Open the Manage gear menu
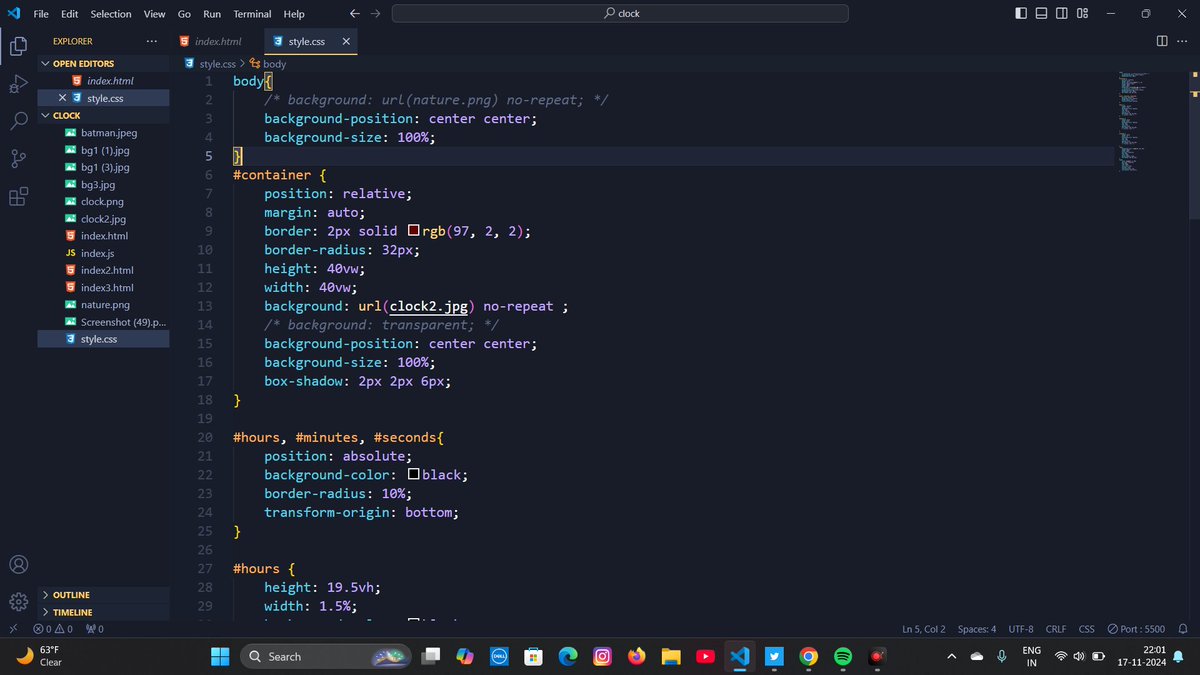 tap(18, 602)
